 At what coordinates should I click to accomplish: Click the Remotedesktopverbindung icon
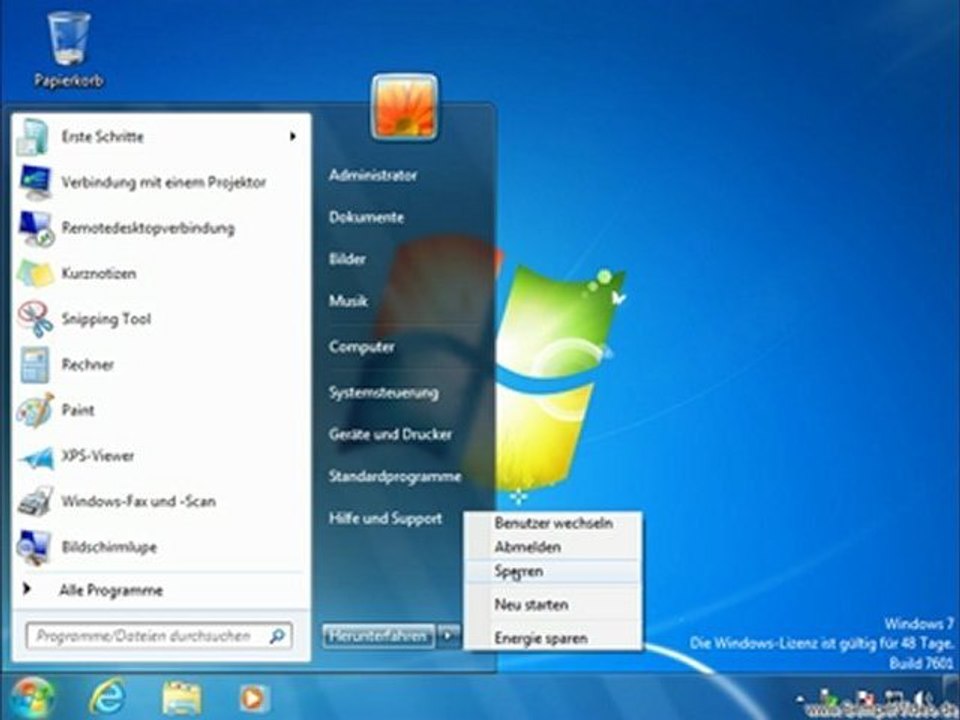pos(36,228)
